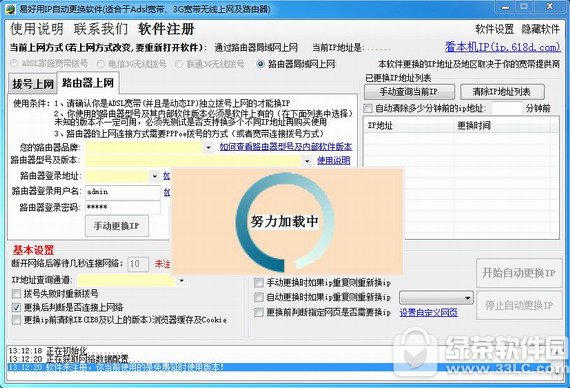Image resolution: width=570 pixels, height=388 pixels.
Task: Click 路由器登录密码 password field
Action: (123, 208)
